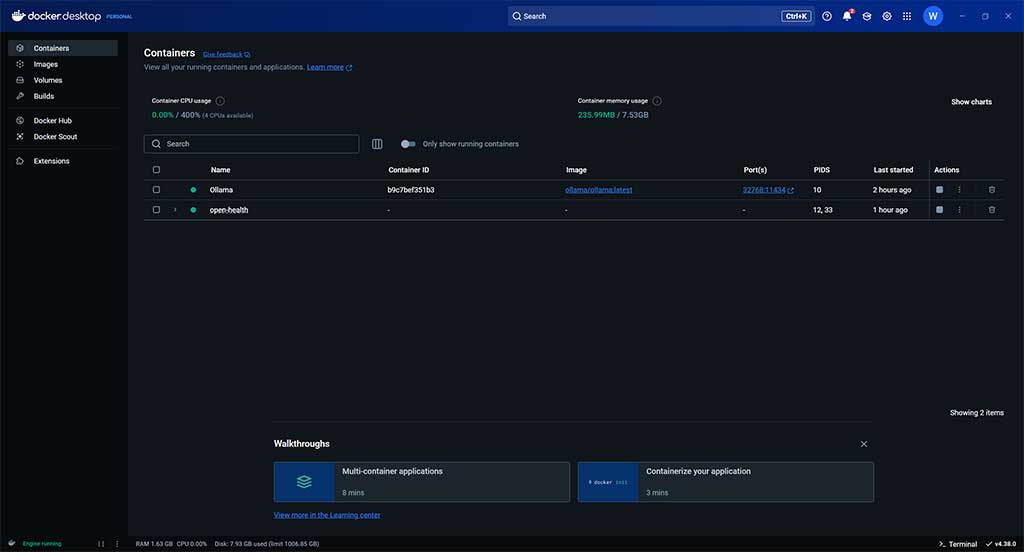Go to Builds in the sidebar
The image size is (1024, 552).
63,96
